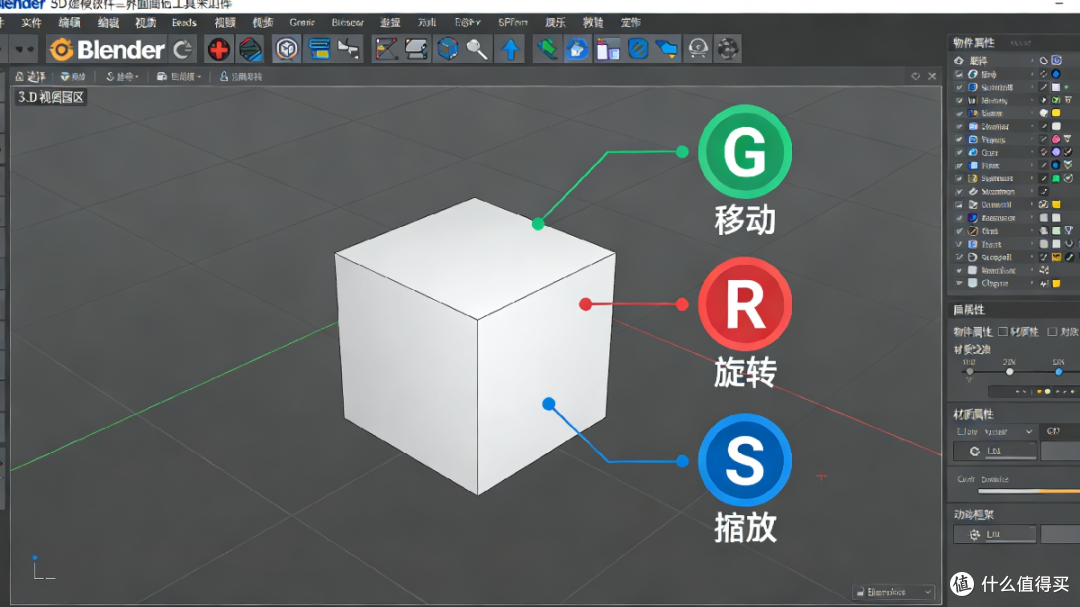1080x607 pixels.
Task: Click the 3.D视图区 label in viewport
Action: pos(50,97)
